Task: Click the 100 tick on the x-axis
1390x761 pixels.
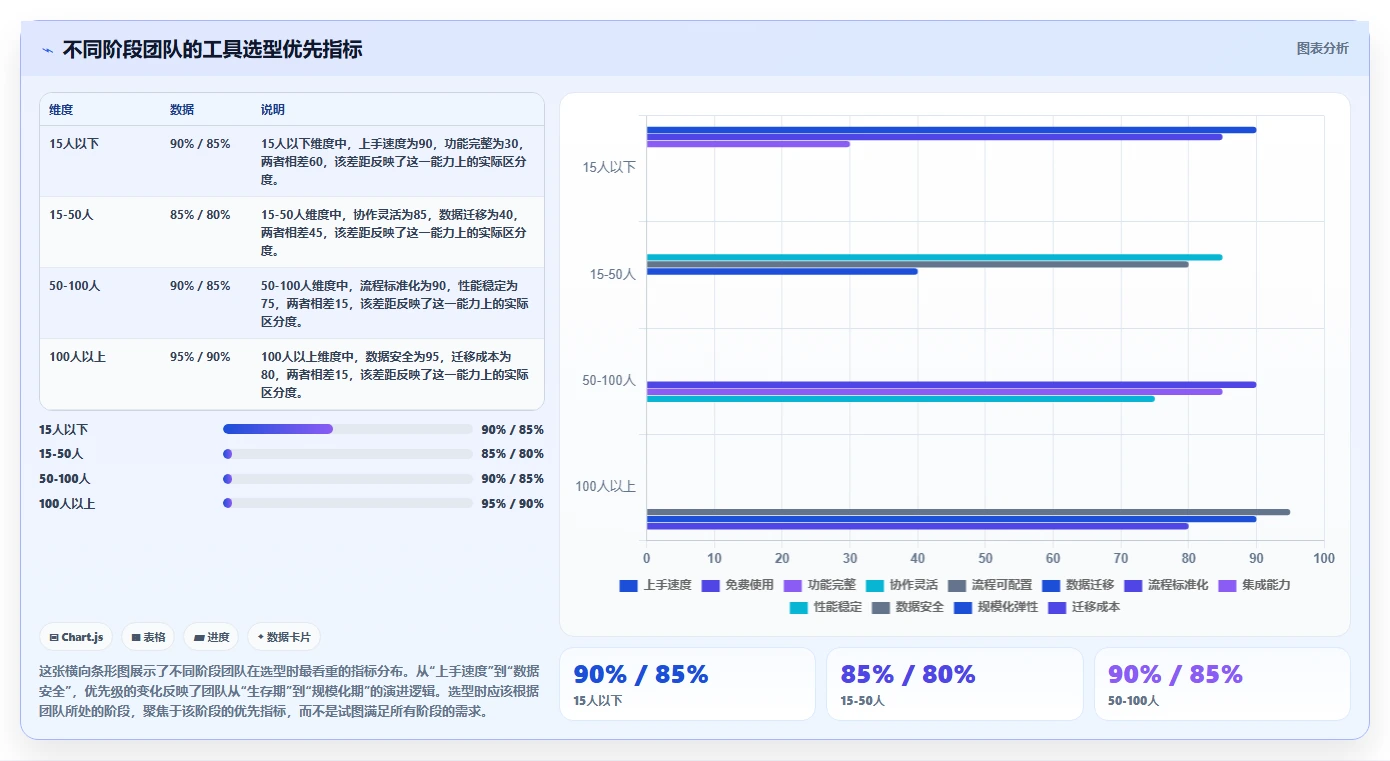Action: pyautogui.click(x=1324, y=558)
